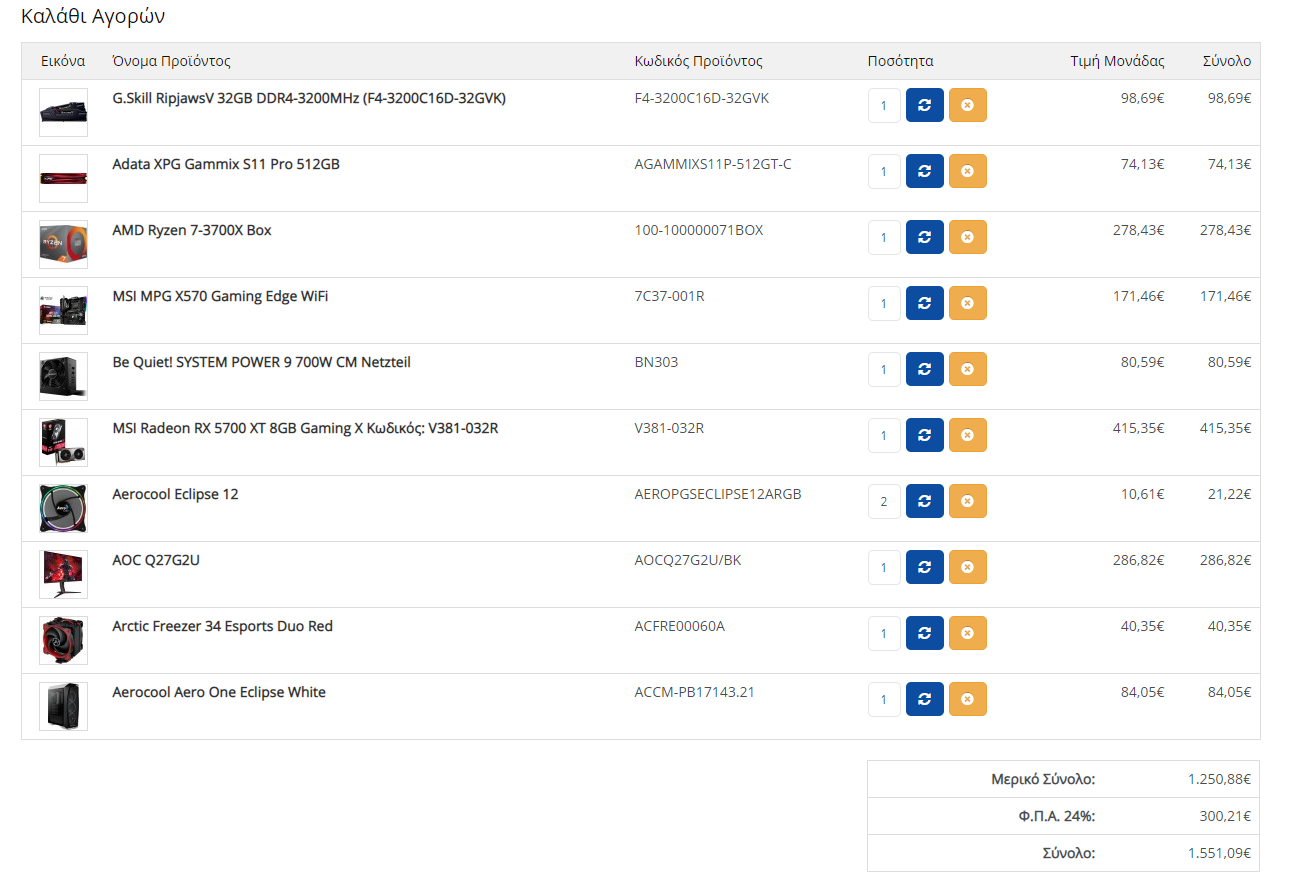Remove MSI MPG X570 Gaming Edge WiFi
Screen dimensions: 1290x888
968,303
